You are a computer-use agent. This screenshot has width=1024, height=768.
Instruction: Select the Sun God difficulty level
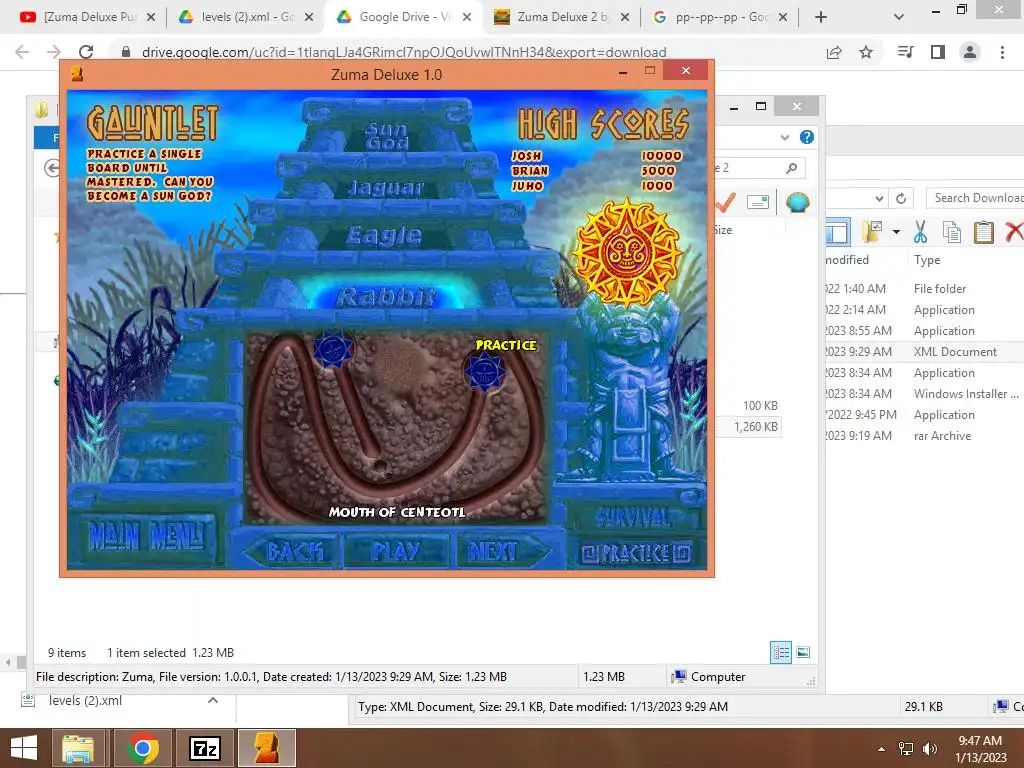(x=386, y=136)
